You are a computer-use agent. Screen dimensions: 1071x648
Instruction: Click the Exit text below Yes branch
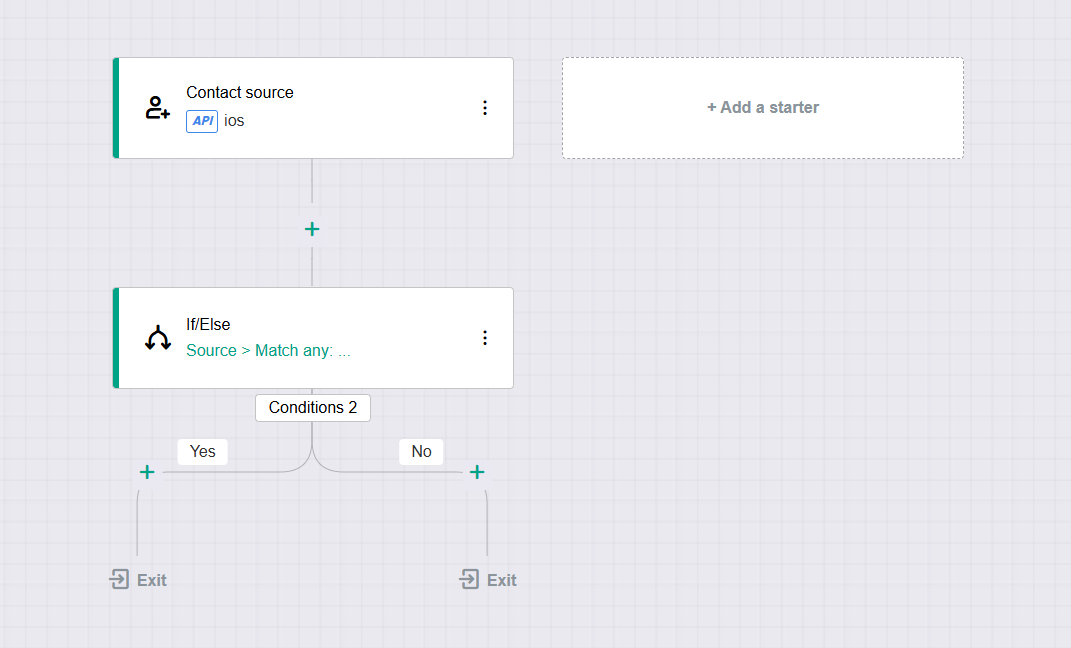tap(152, 580)
